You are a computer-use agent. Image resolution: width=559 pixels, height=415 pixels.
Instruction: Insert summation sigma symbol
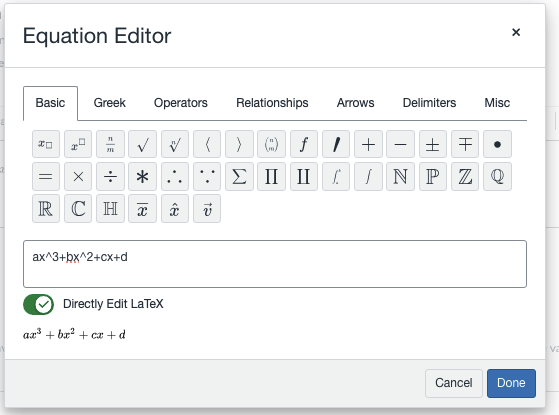(x=239, y=176)
